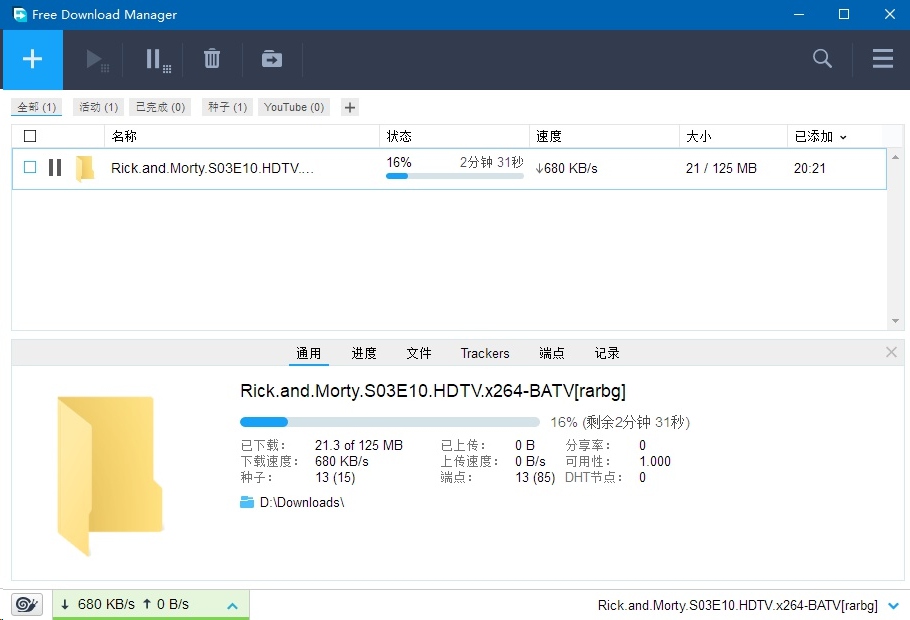The height and width of the screenshot is (620, 910).
Task: Check the select-all checkbox in column header
Action: pyautogui.click(x=30, y=135)
